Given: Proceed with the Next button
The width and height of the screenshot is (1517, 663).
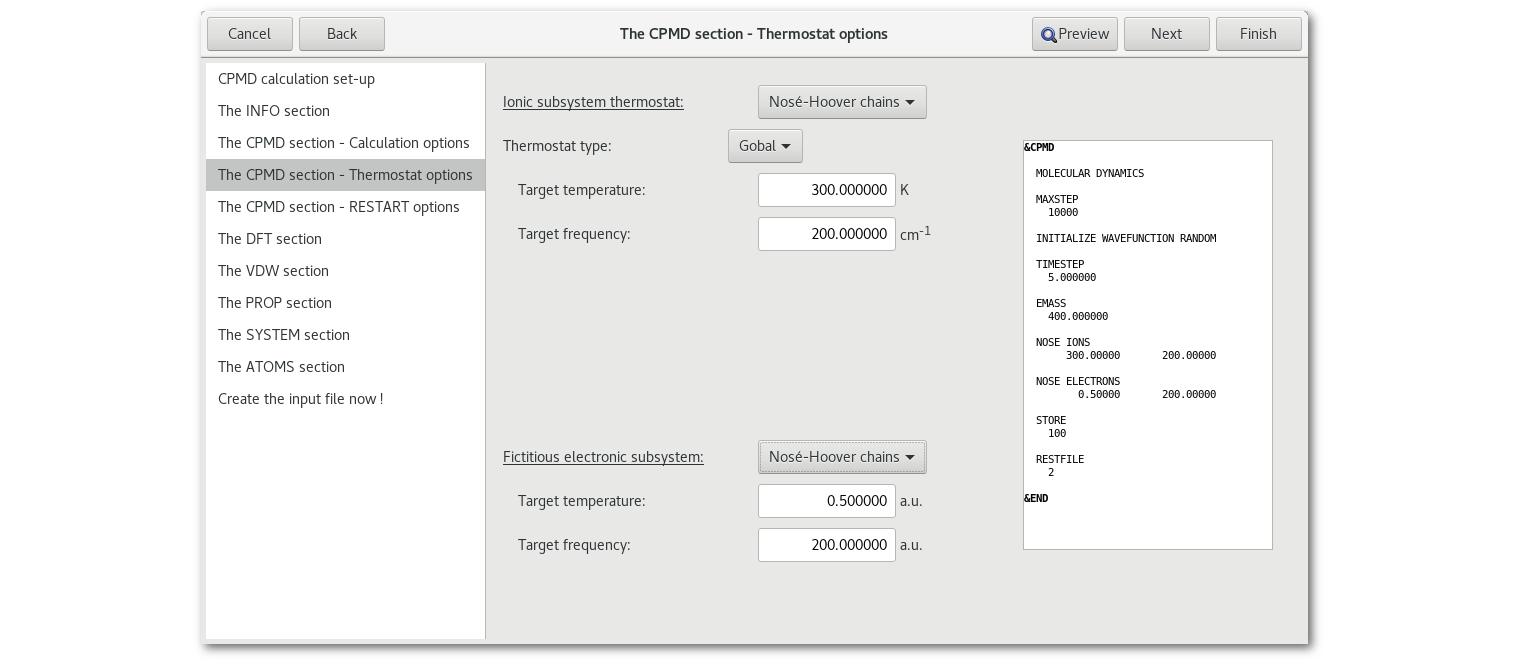Looking at the screenshot, I should [x=1166, y=34].
